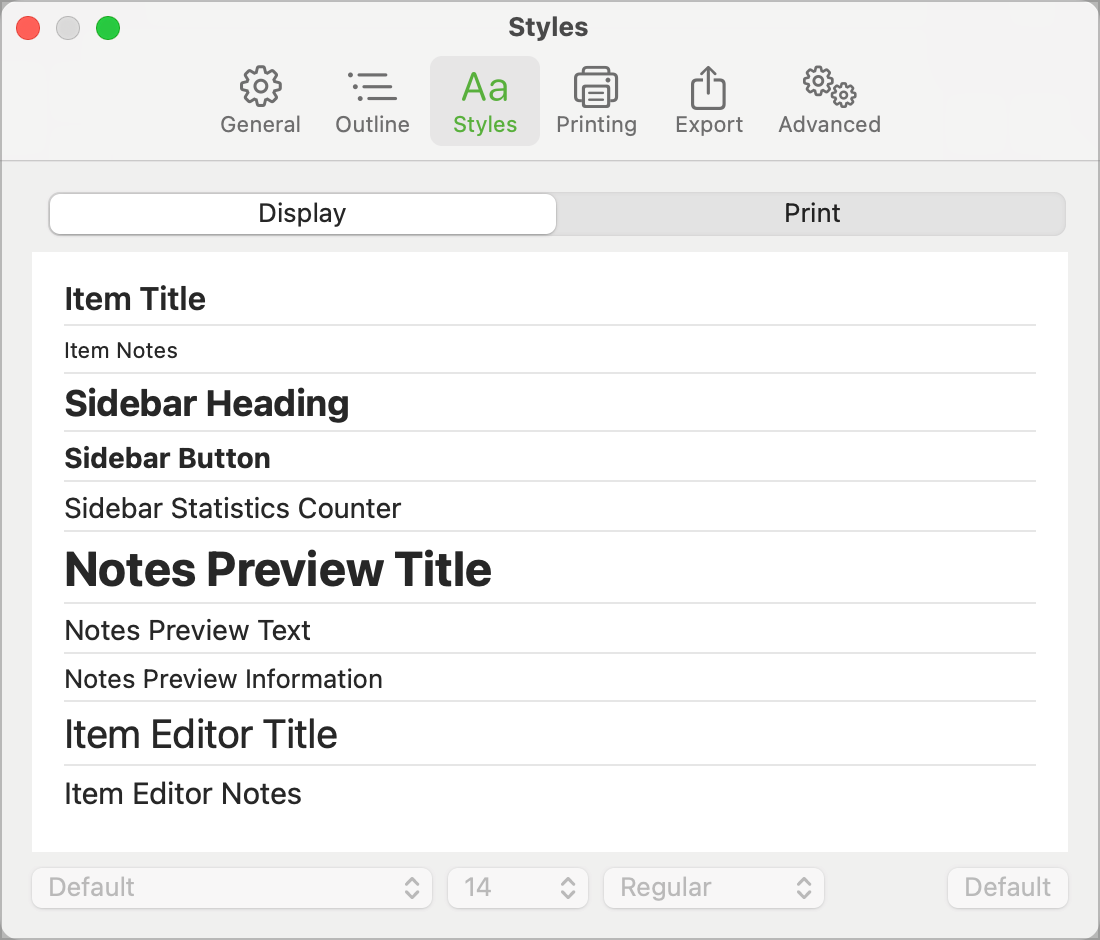Open the Regular font weight dropdown
This screenshot has height=940, width=1100.
713,887
